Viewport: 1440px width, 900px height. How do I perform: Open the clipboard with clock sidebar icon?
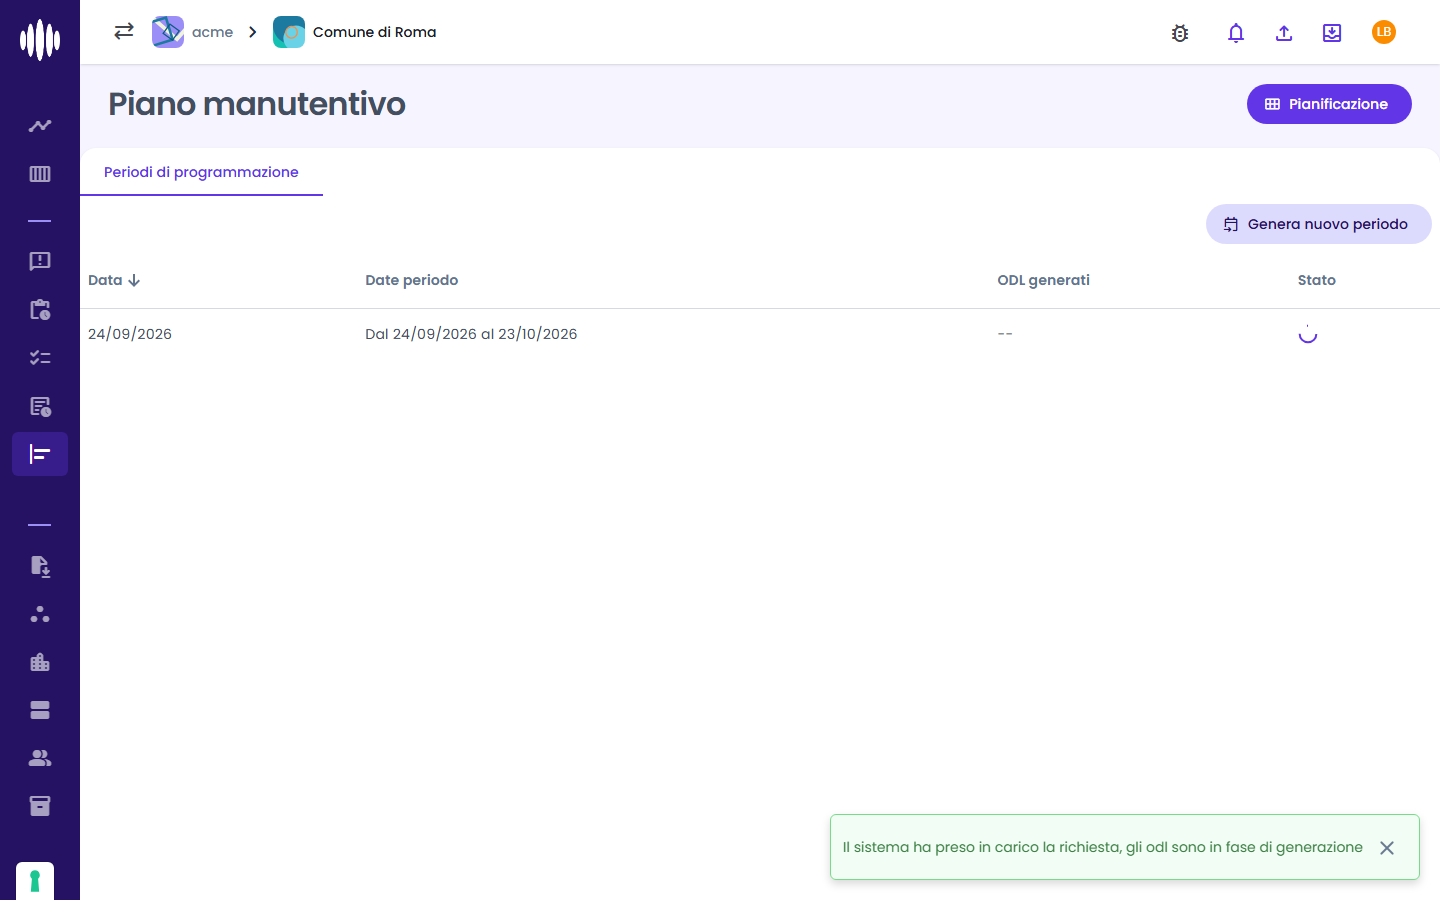pos(40,310)
